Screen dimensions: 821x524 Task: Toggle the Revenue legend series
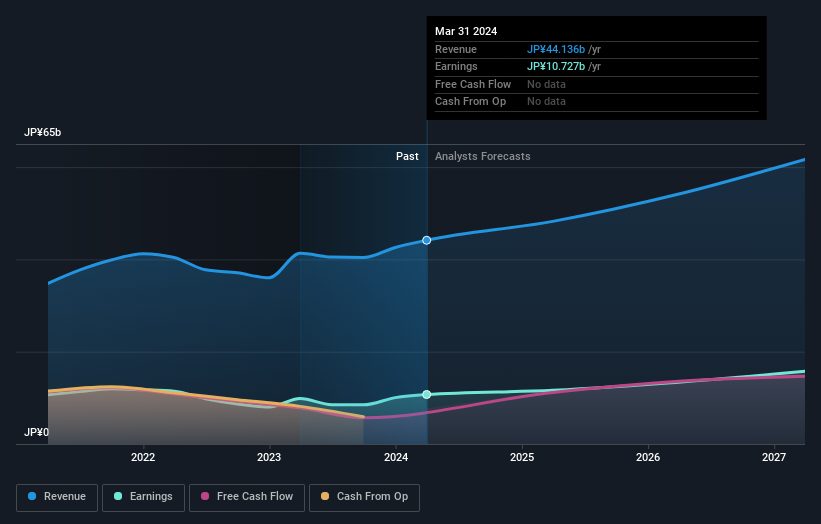pos(57,497)
